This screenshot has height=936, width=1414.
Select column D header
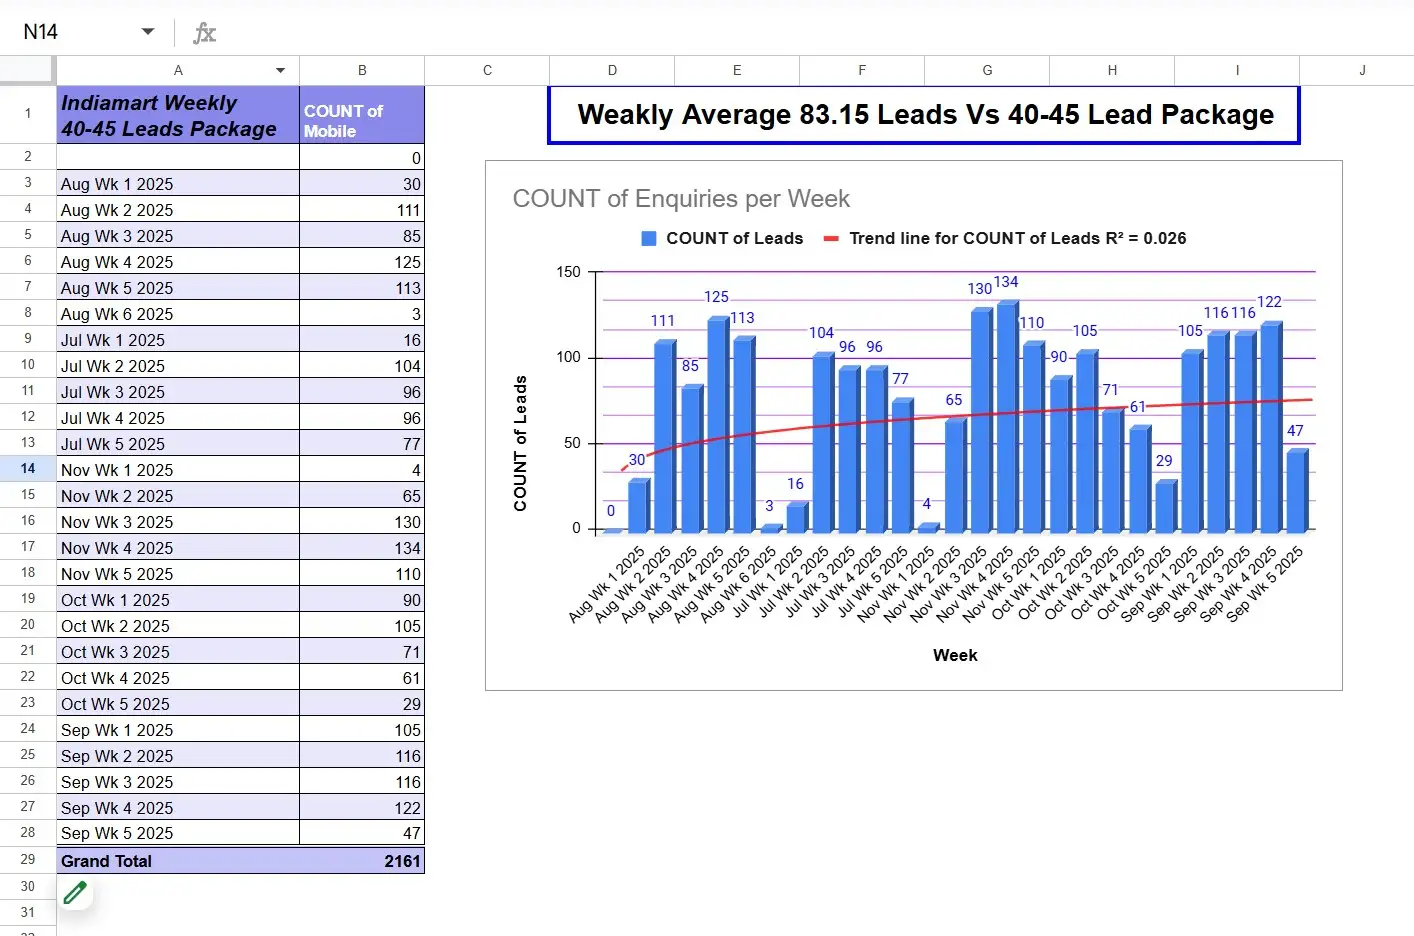[x=612, y=70]
